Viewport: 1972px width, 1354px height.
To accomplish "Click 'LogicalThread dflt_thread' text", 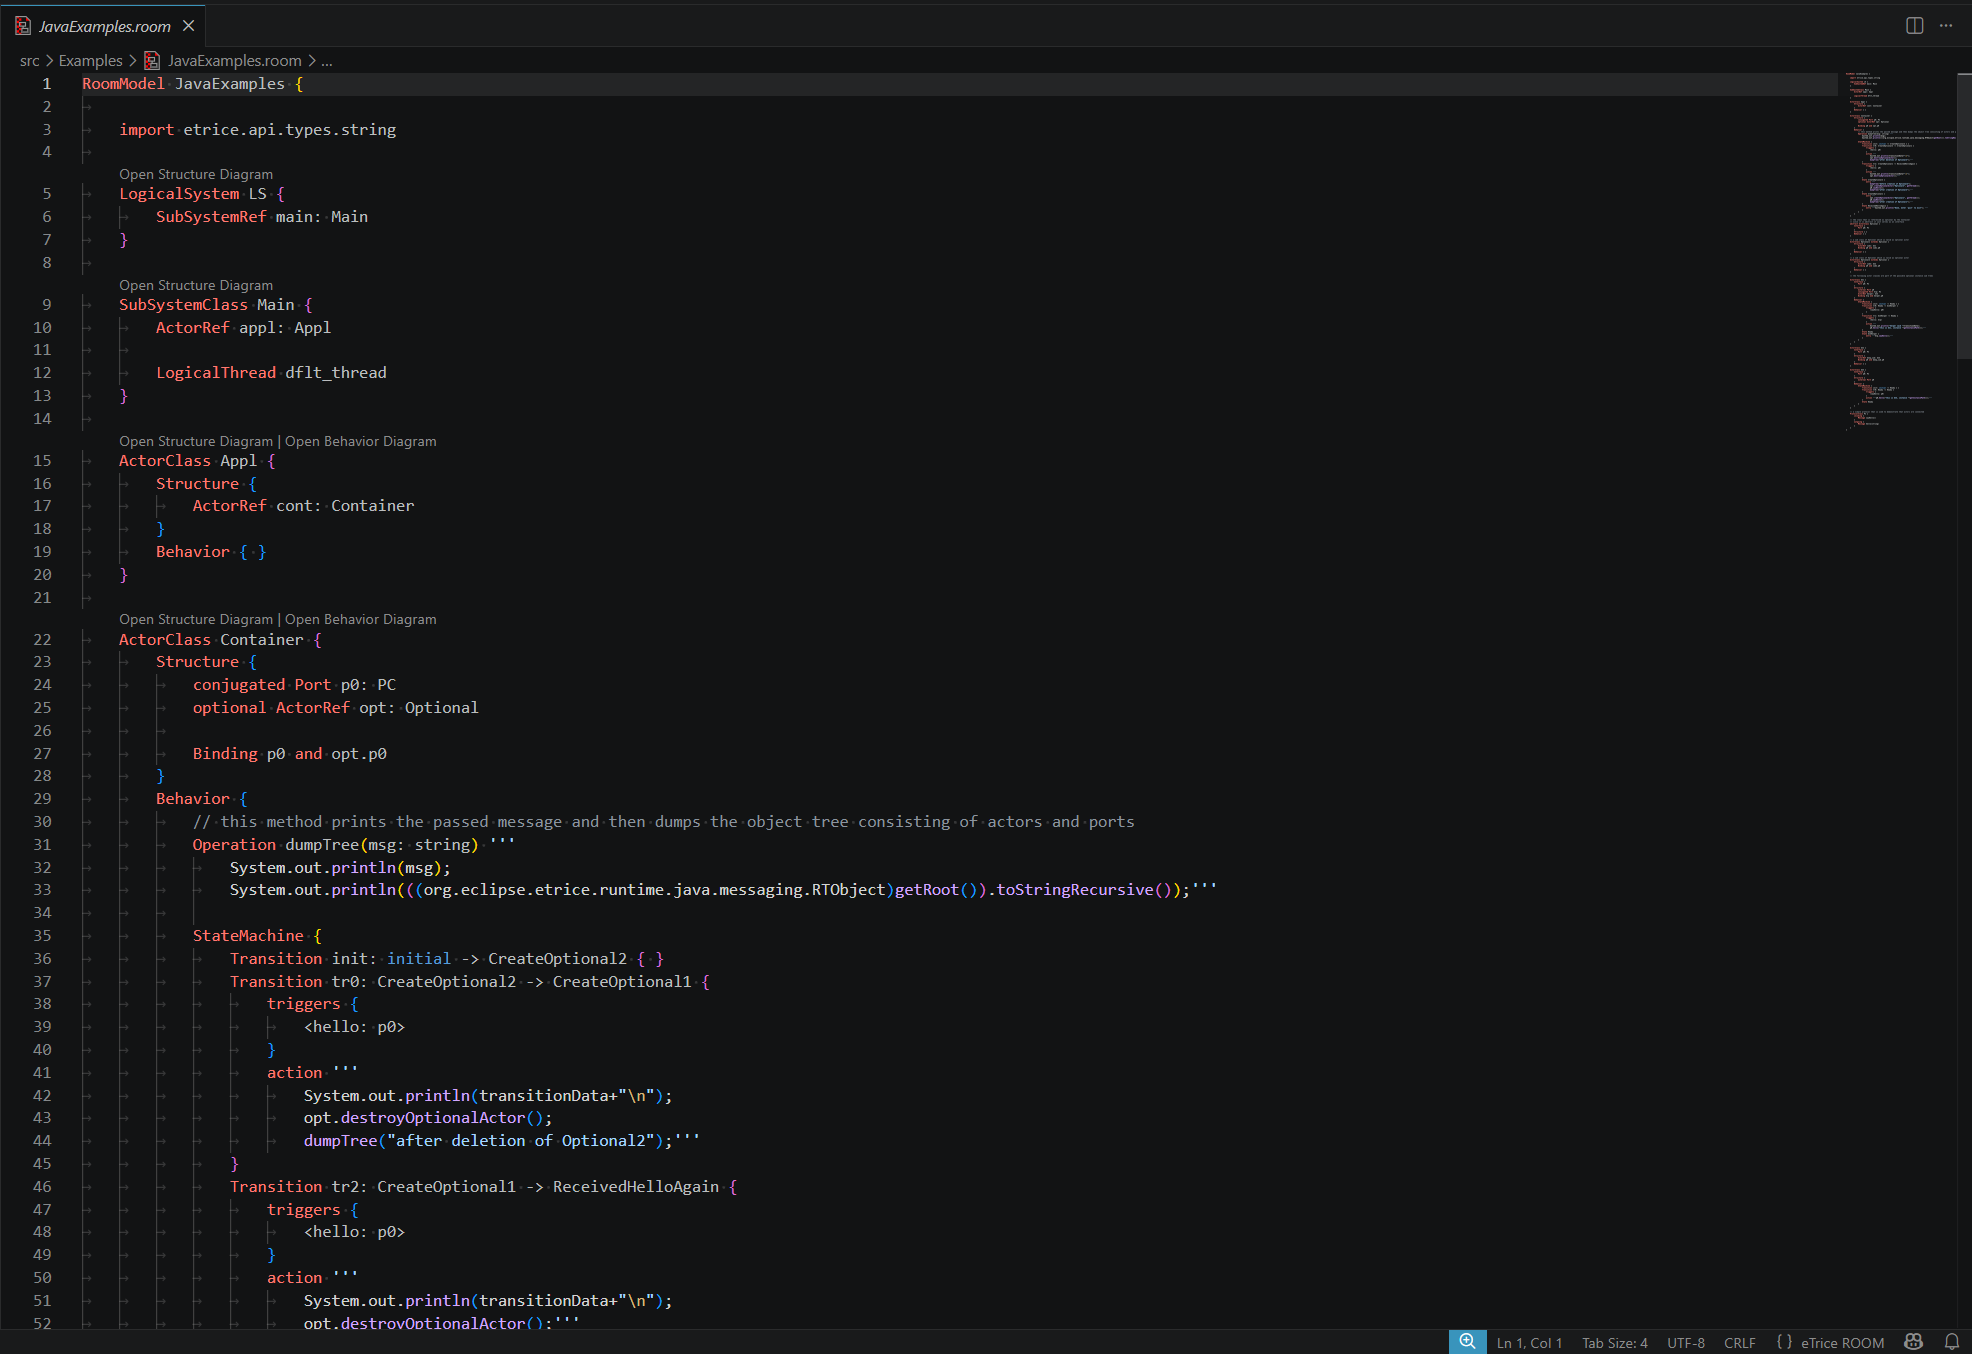I will pyautogui.click(x=271, y=373).
